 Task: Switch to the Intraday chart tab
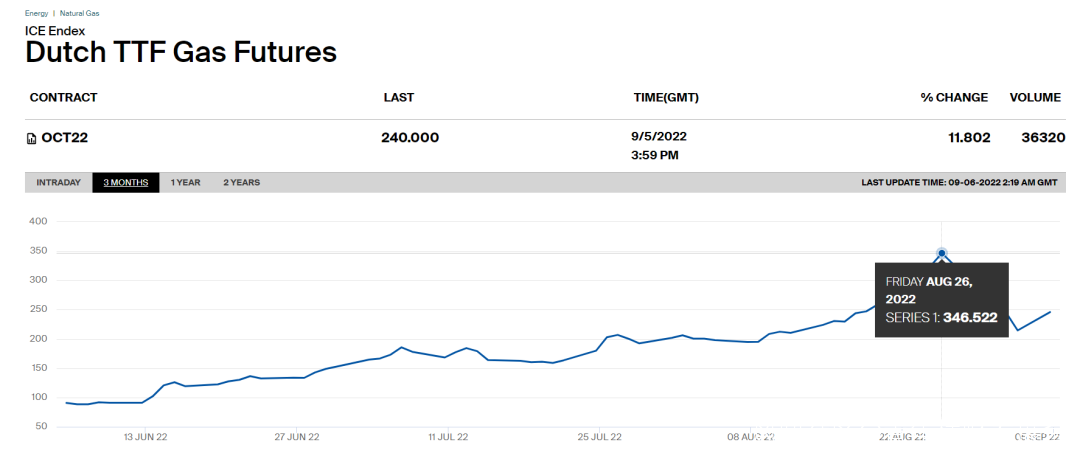click(x=58, y=183)
